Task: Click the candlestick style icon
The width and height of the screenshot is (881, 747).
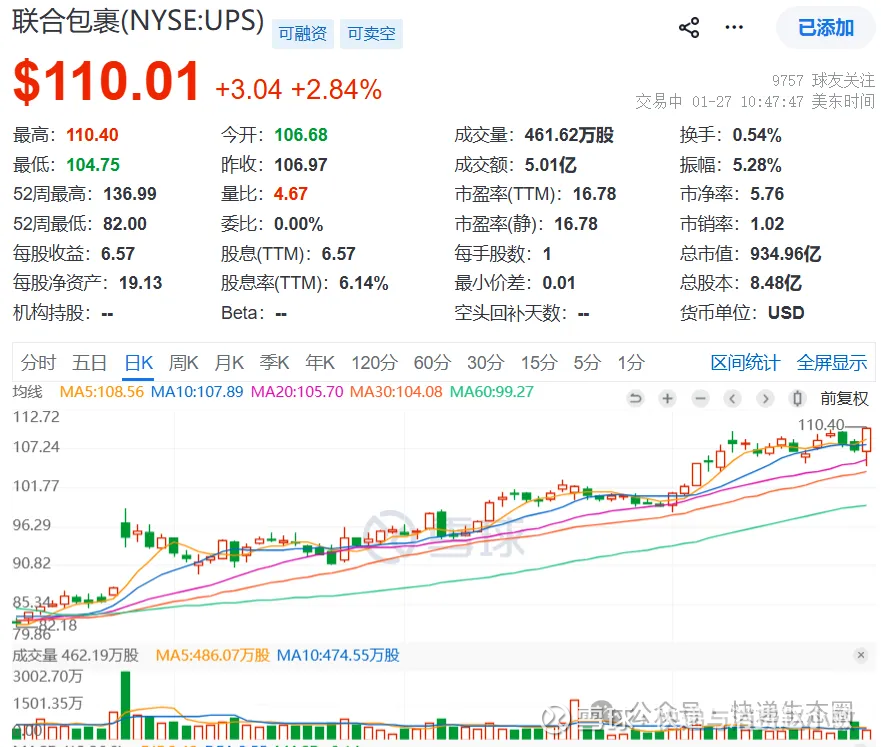Action: 797,399
